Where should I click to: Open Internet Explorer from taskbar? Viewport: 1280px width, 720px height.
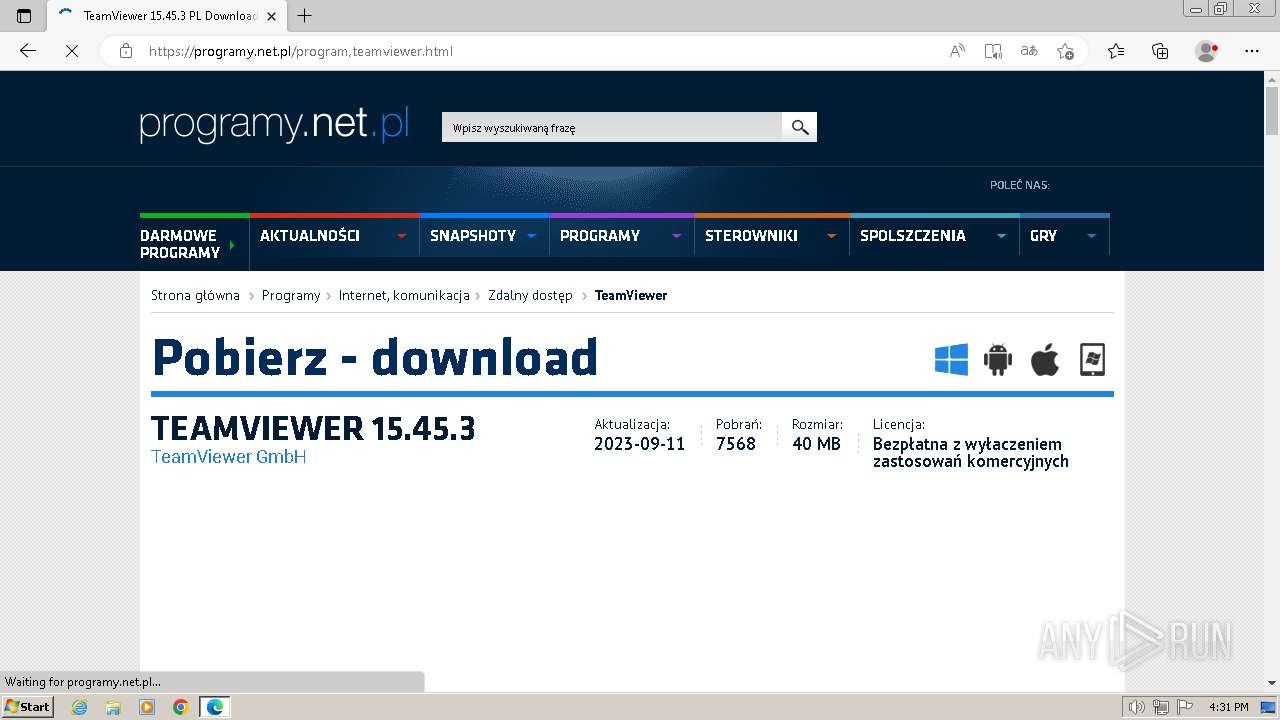tap(79, 707)
